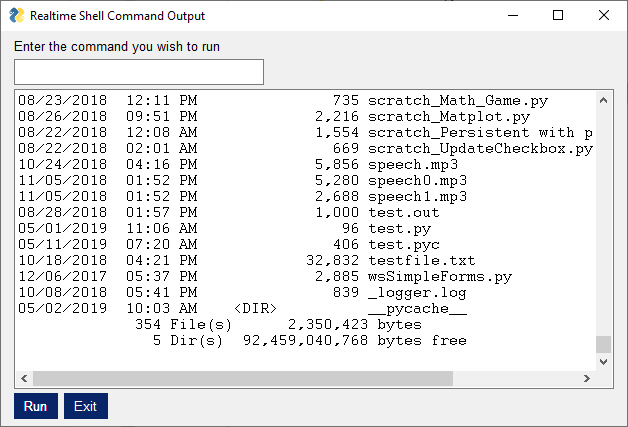Maximize the Realtime Shell Command Output window
Viewport: 628px width, 427px height.
(558, 16)
